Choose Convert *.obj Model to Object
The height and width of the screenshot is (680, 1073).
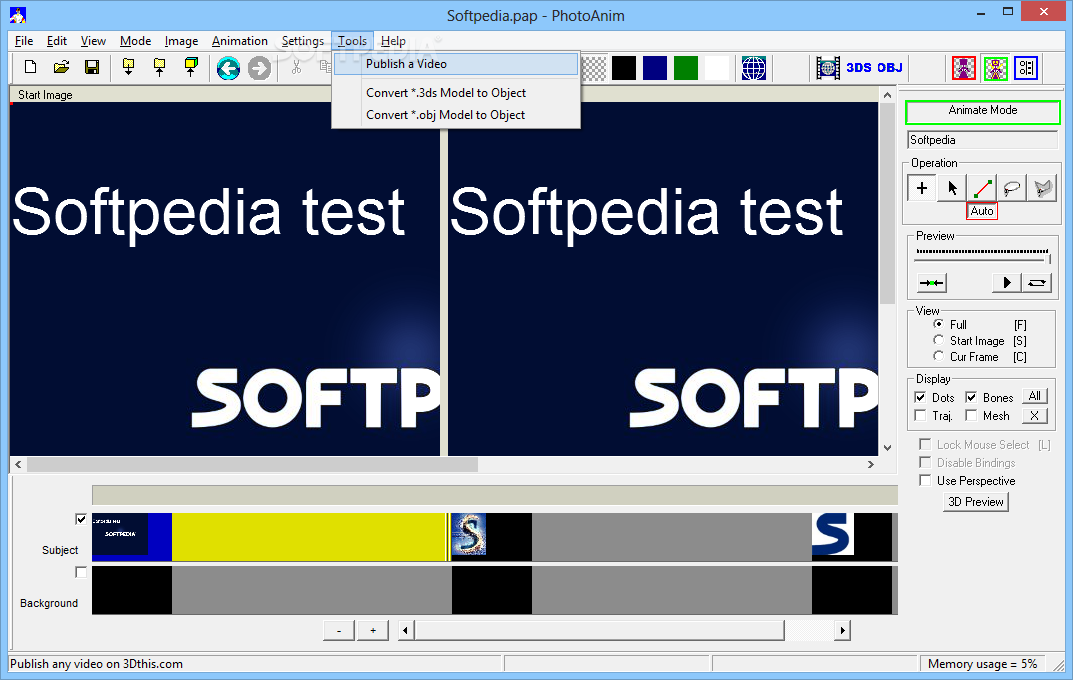point(456,115)
